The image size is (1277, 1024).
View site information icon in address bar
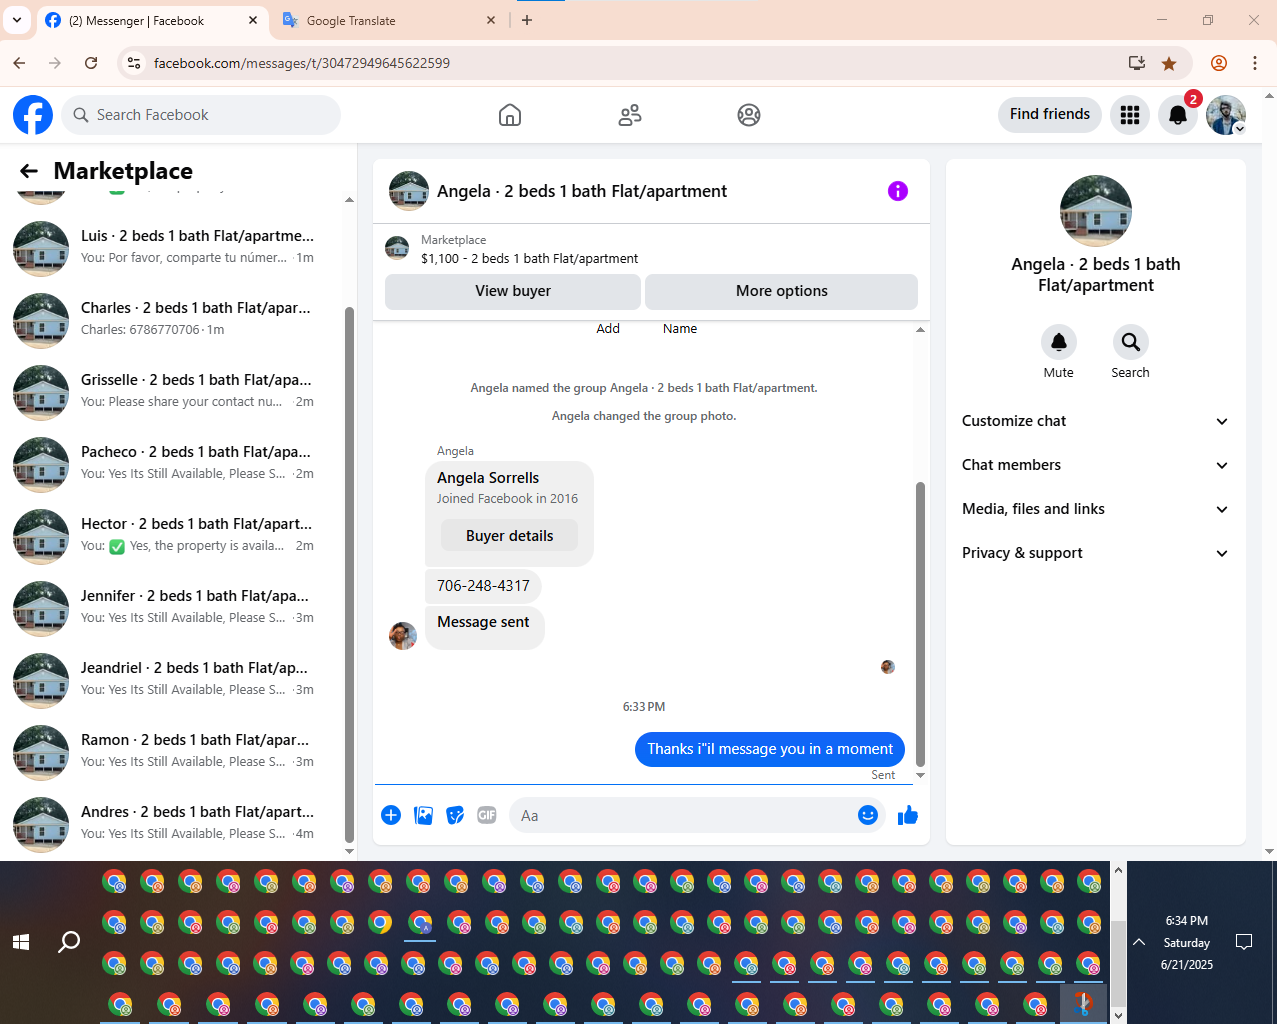click(134, 63)
